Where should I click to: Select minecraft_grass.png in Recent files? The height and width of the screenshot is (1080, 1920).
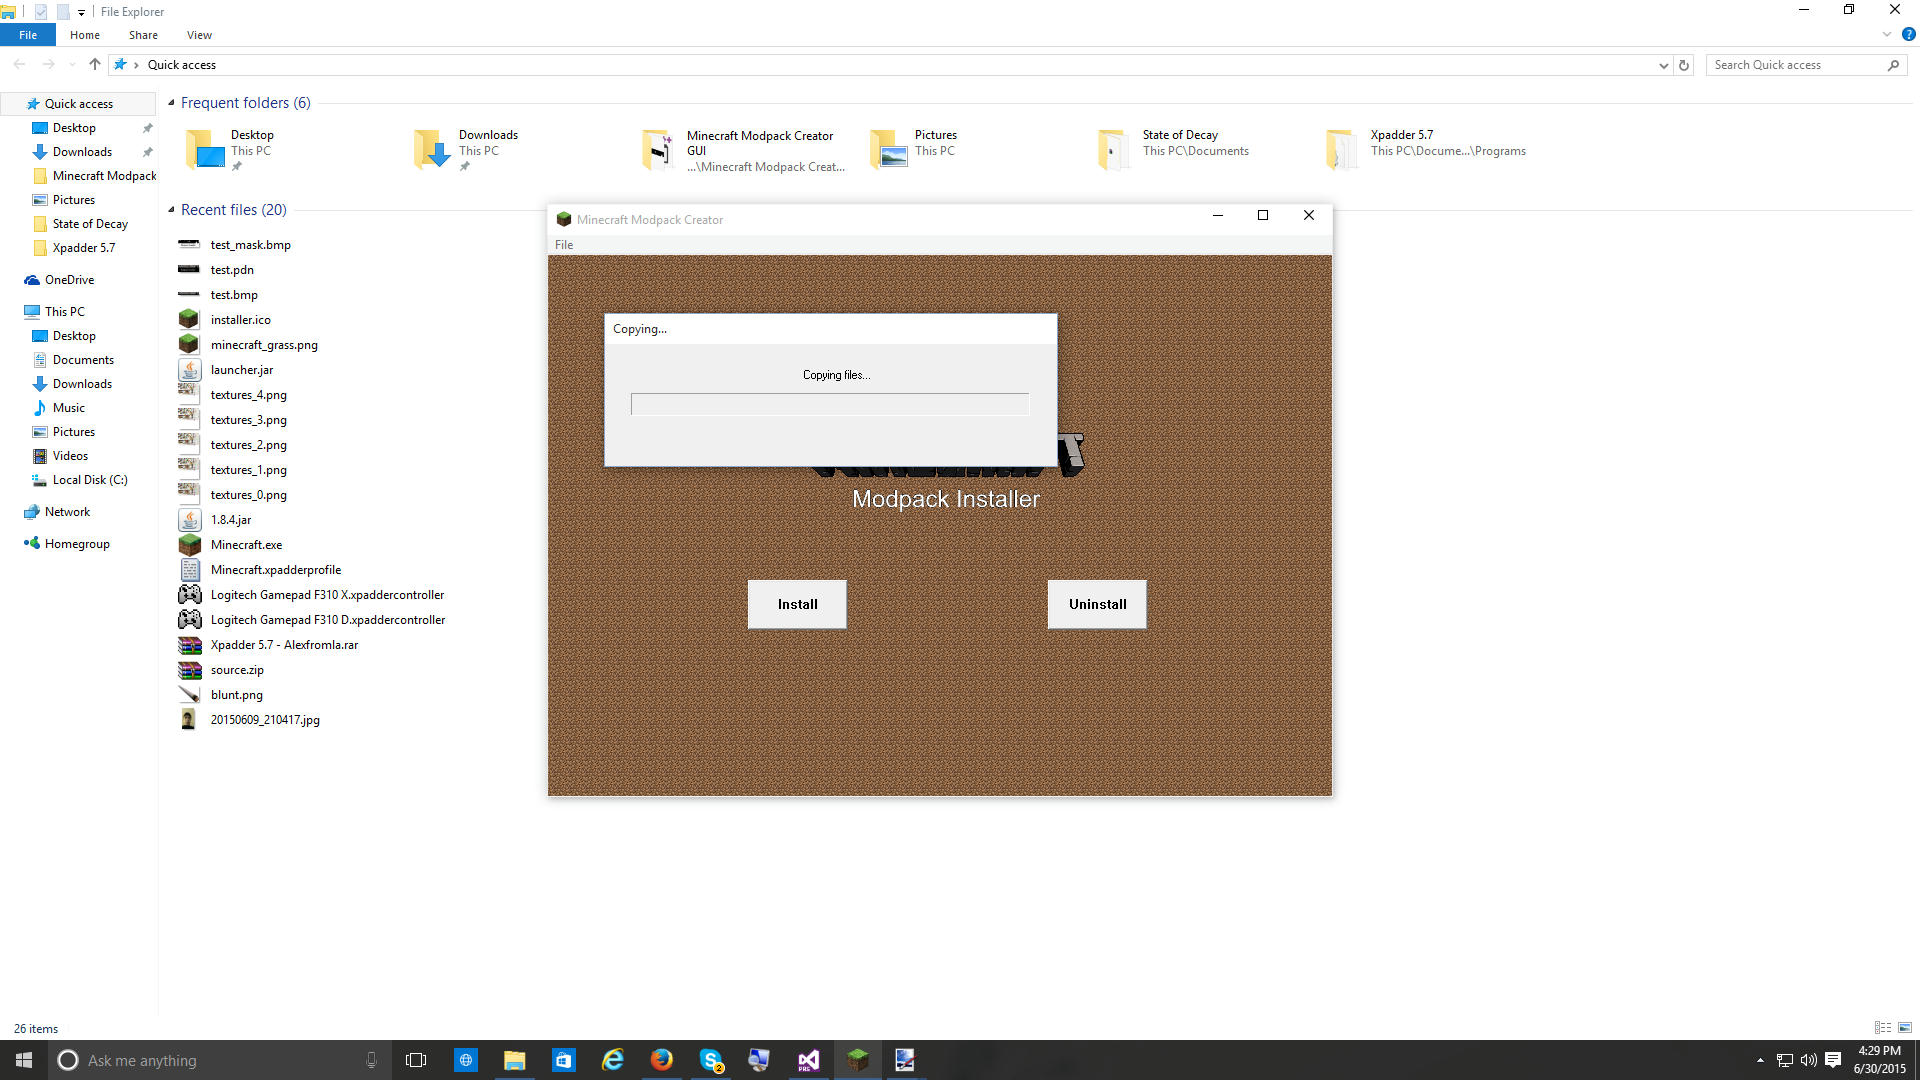click(x=264, y=345)
